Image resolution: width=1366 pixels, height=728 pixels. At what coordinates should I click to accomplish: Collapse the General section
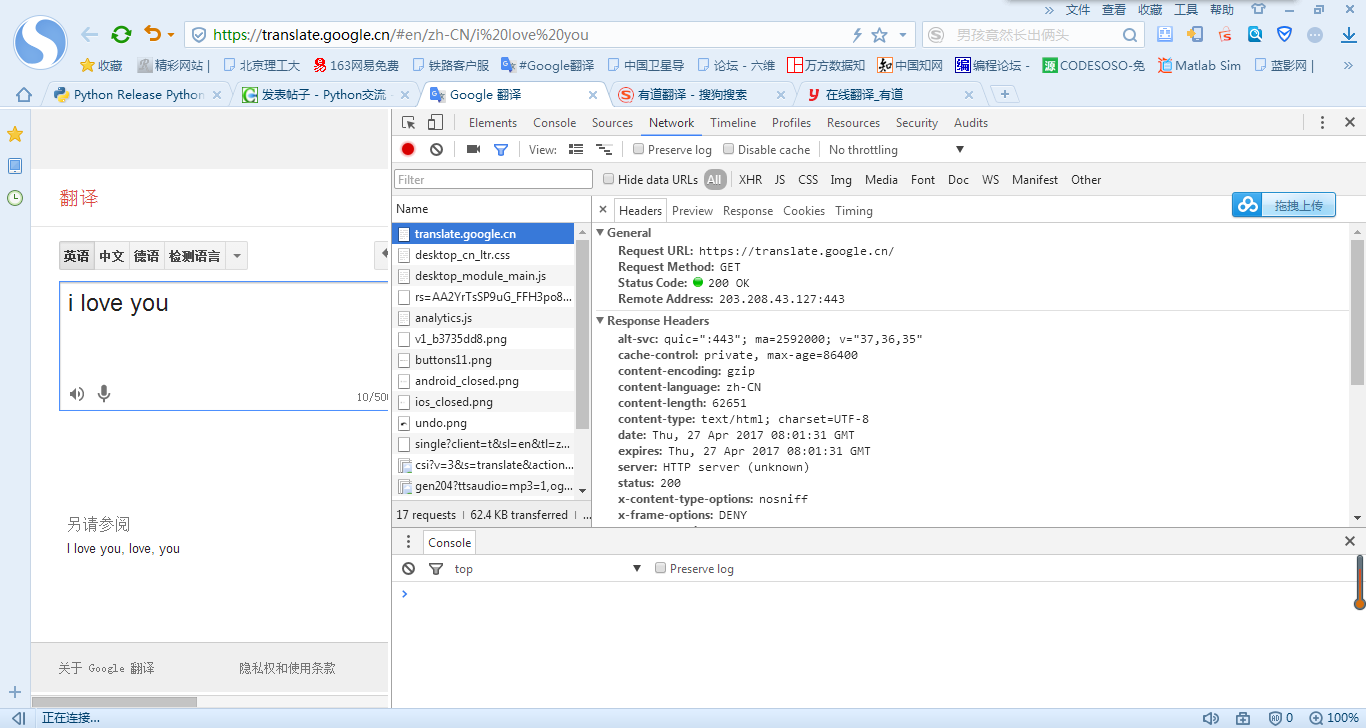point(600,233)
